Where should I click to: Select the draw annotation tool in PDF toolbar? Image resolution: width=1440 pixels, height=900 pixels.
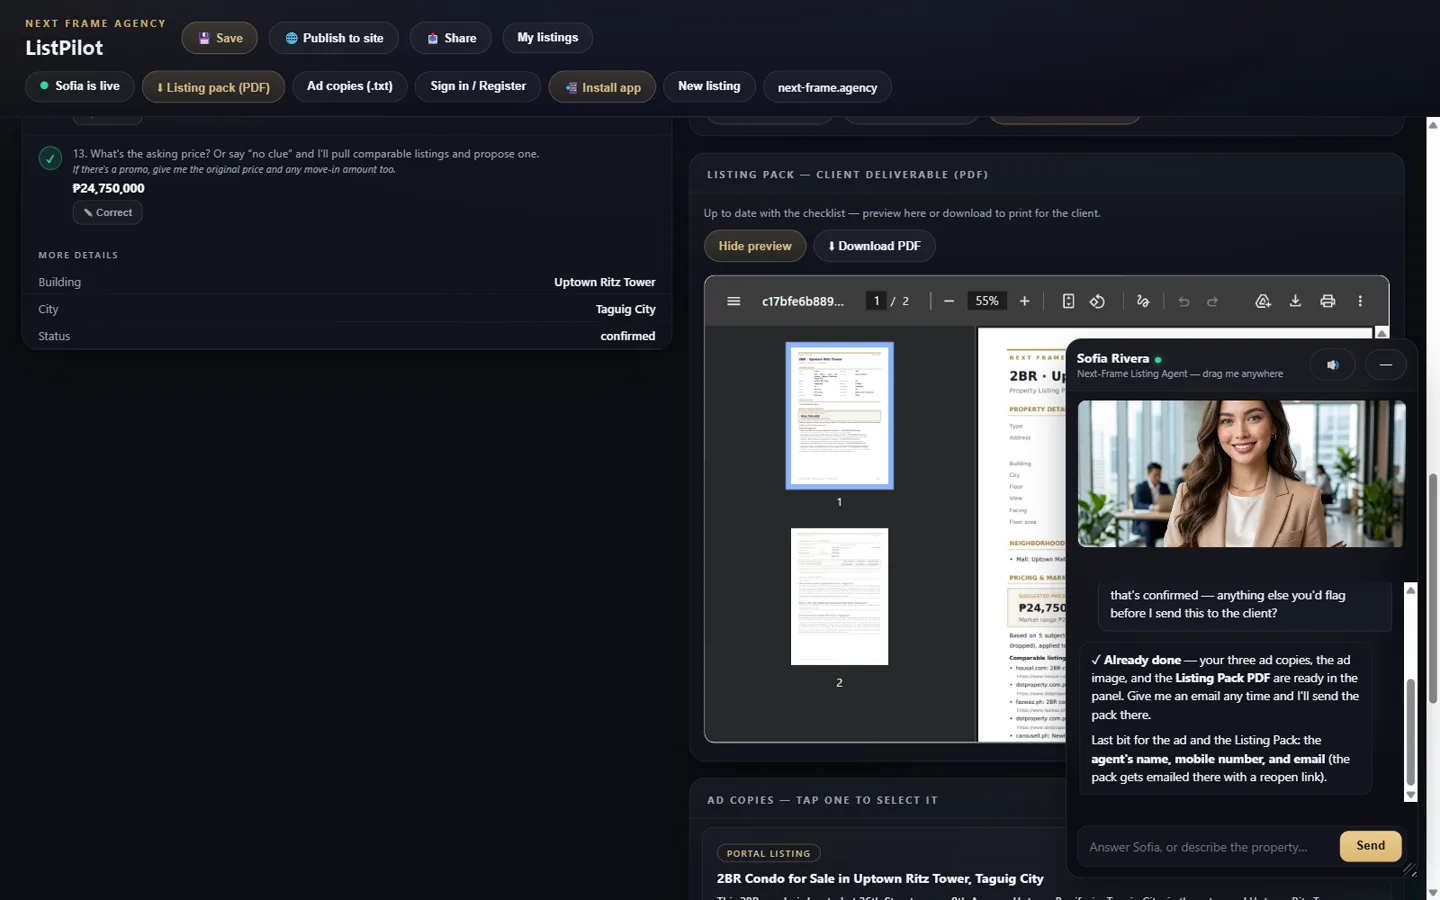pos(1143,301)
